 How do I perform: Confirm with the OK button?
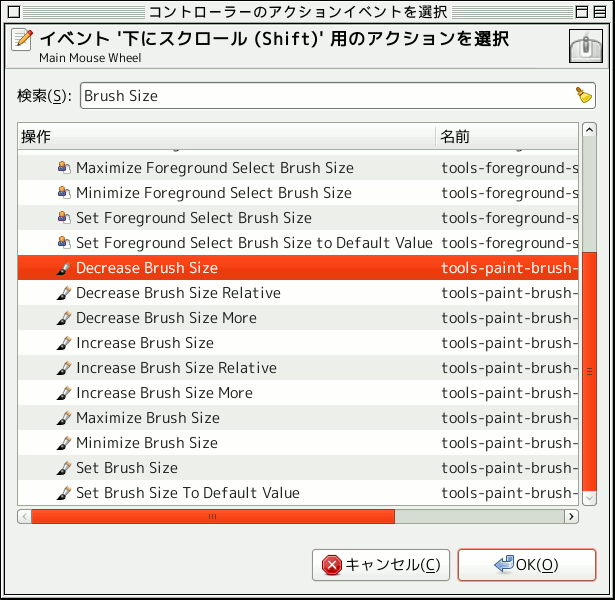point(526,565)
